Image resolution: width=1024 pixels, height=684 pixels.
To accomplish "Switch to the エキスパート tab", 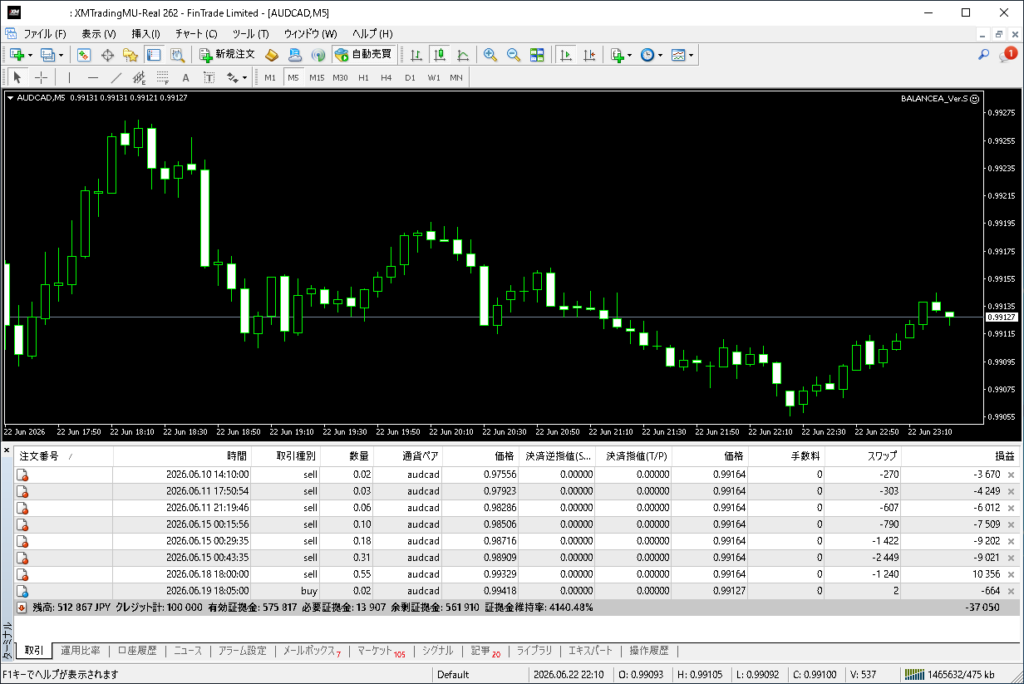I will click(x=590, y=651).
